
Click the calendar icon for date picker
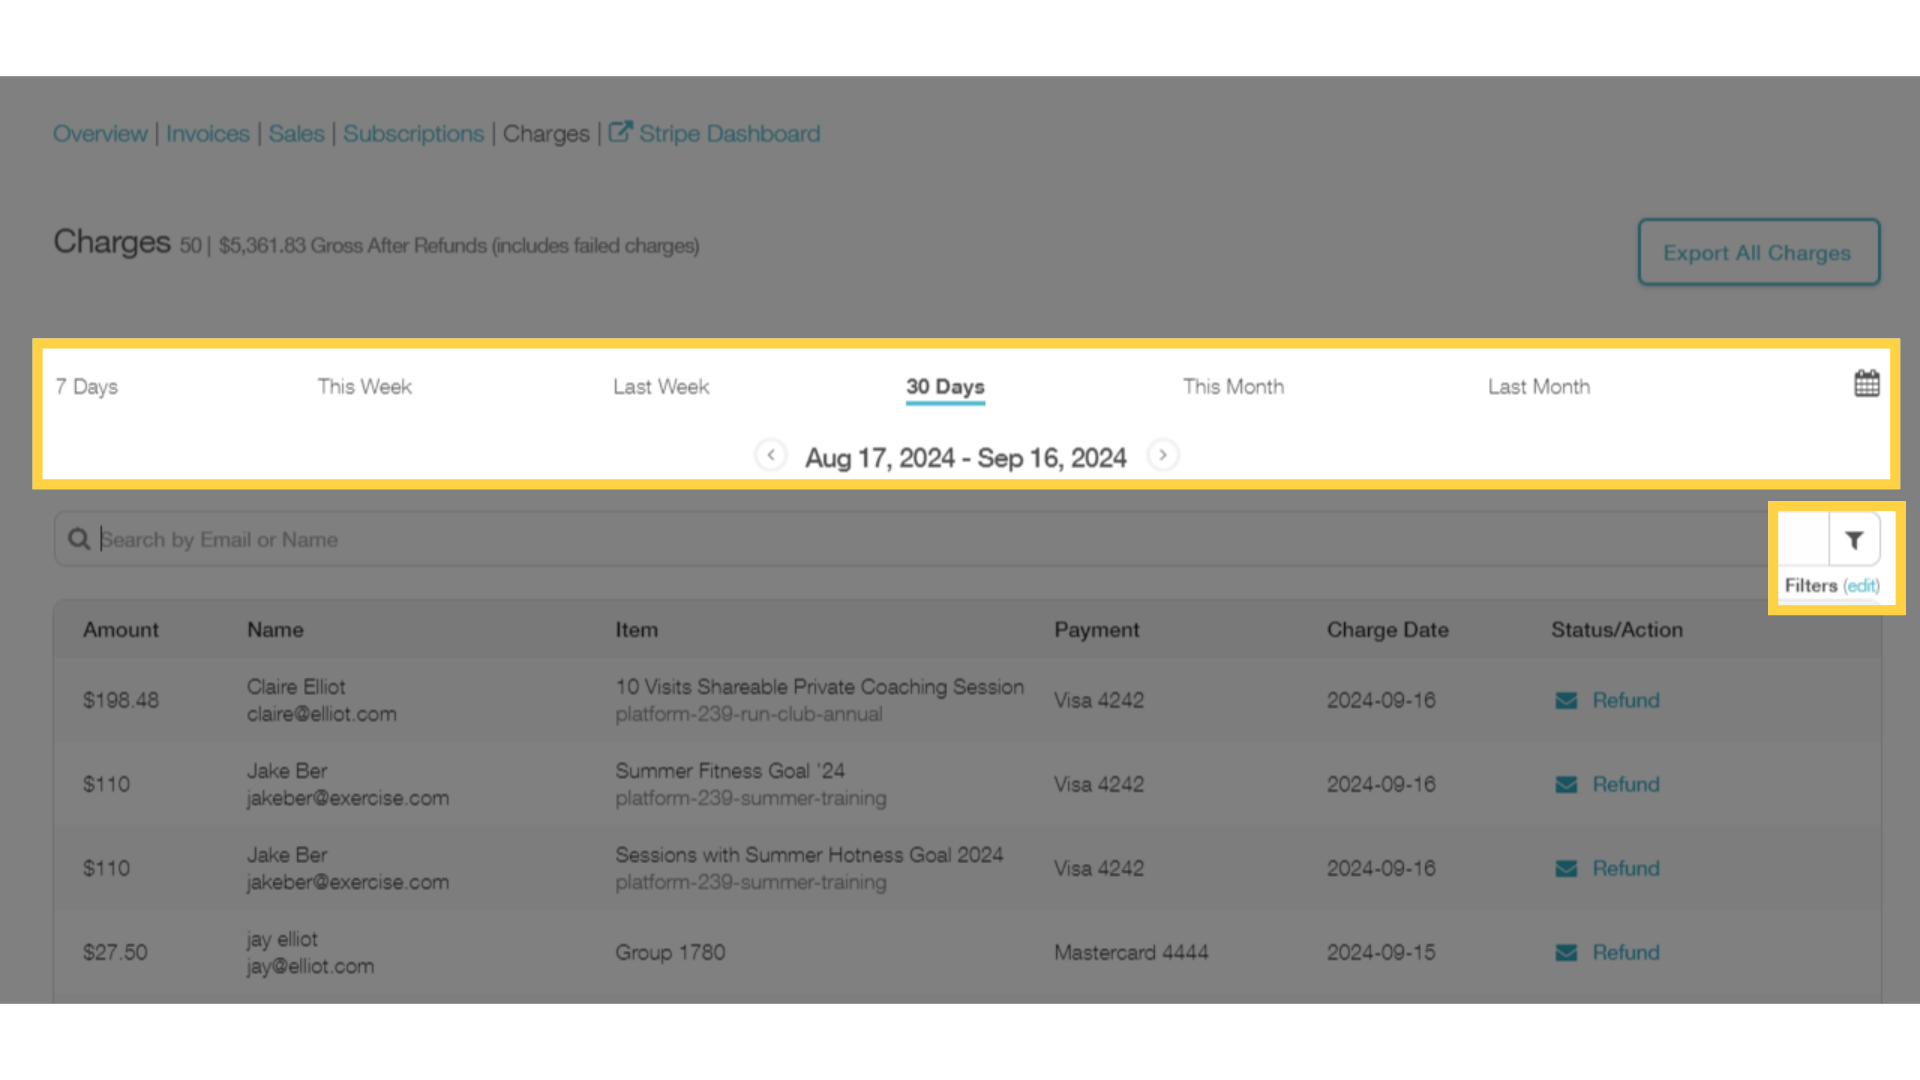pyautogui.click(x=1867, y=384)
